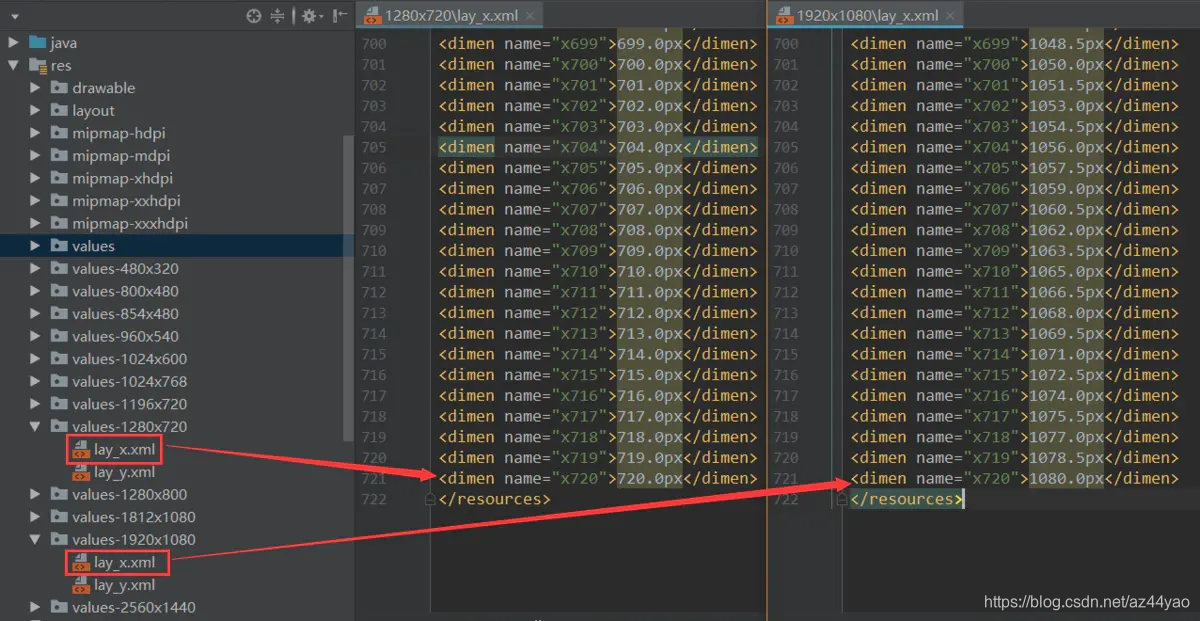Image resolution: width=1200 pixels, height=621 pixels.
Task: Close the 1920x1080\lay_x.xml tab
Action: (x=949, y=15)
